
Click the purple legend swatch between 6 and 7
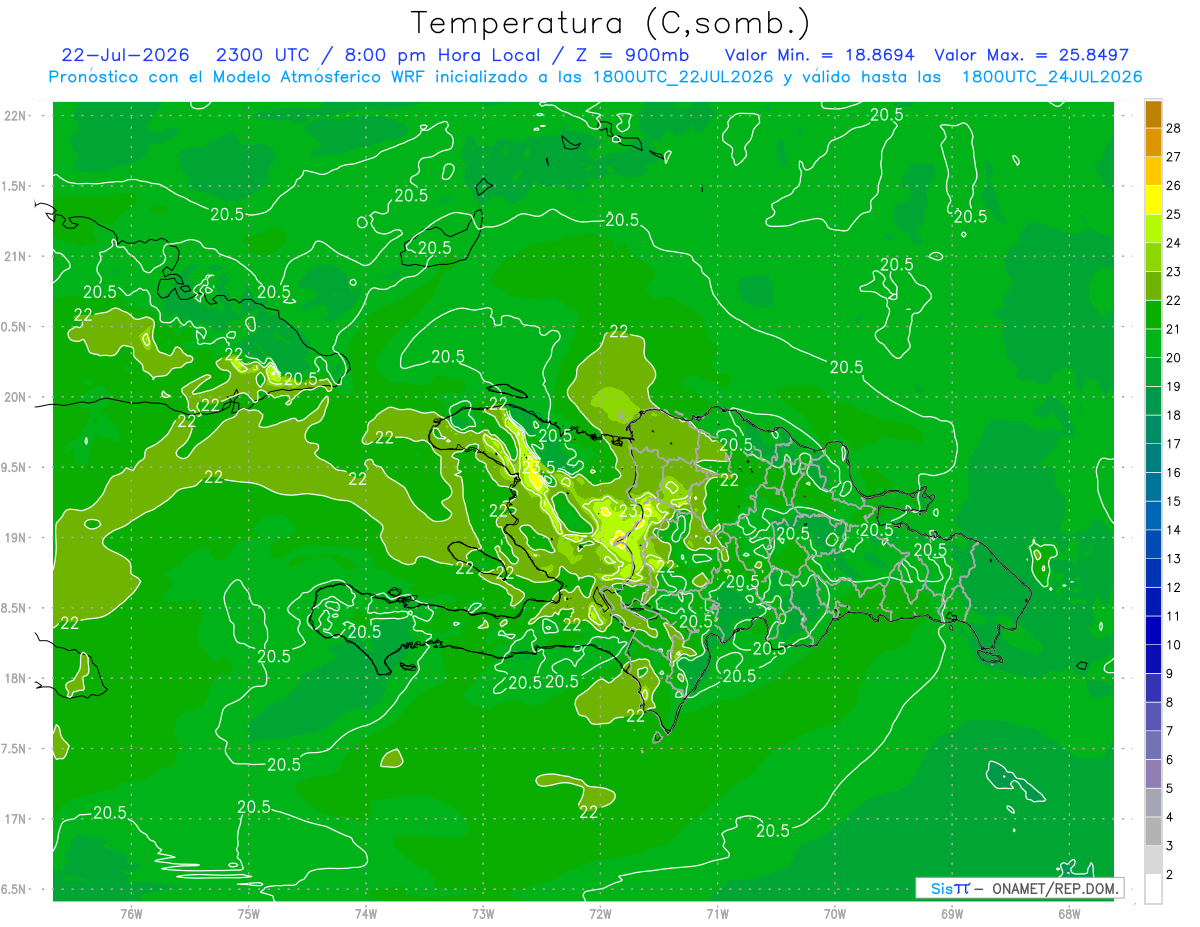point(1153,746)
